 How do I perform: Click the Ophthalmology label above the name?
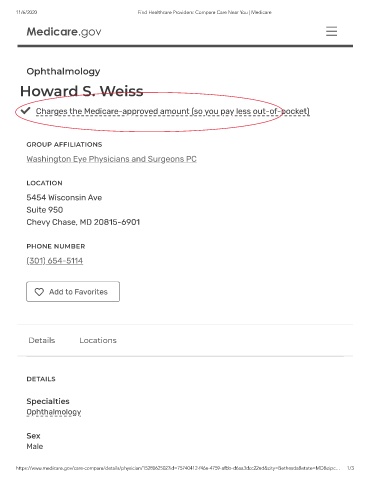point(63,71)
